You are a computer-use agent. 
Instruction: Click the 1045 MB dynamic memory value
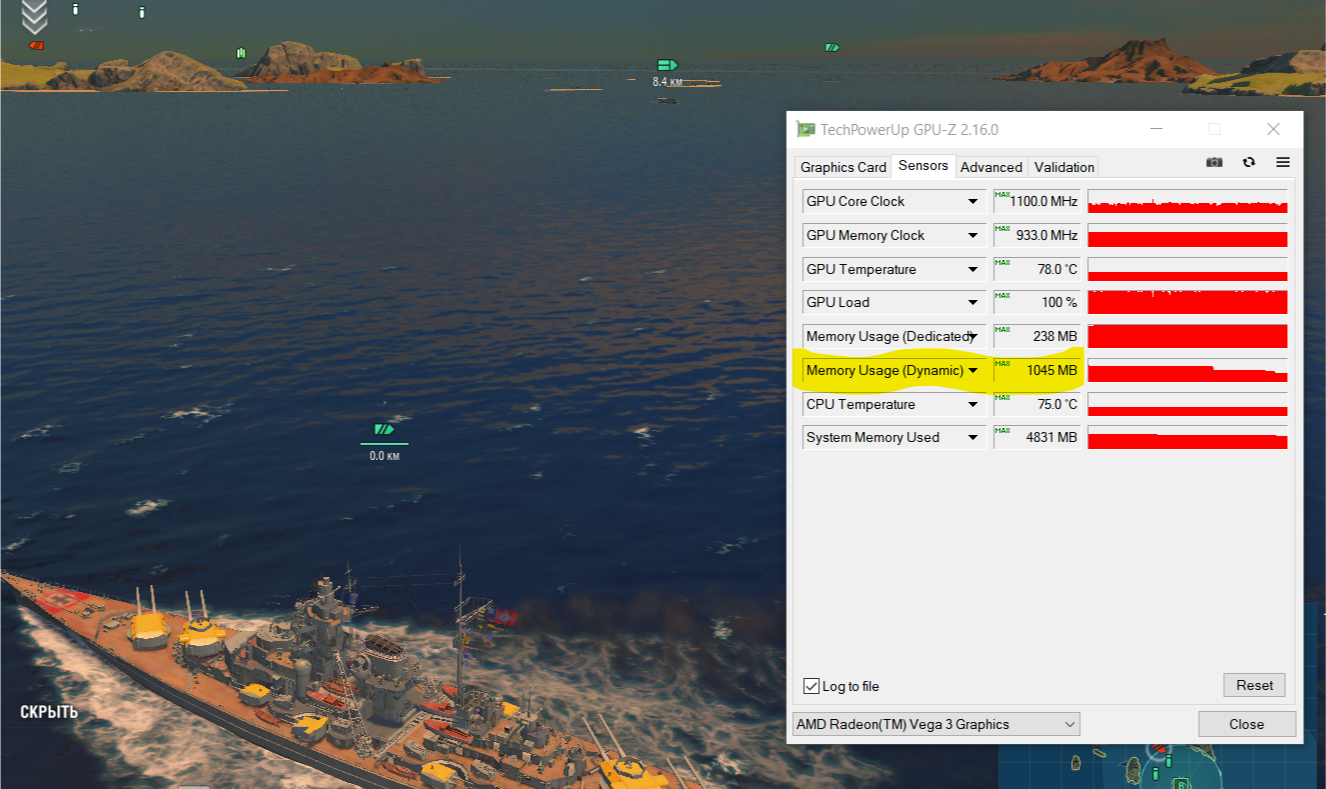tap(1052, 370)
